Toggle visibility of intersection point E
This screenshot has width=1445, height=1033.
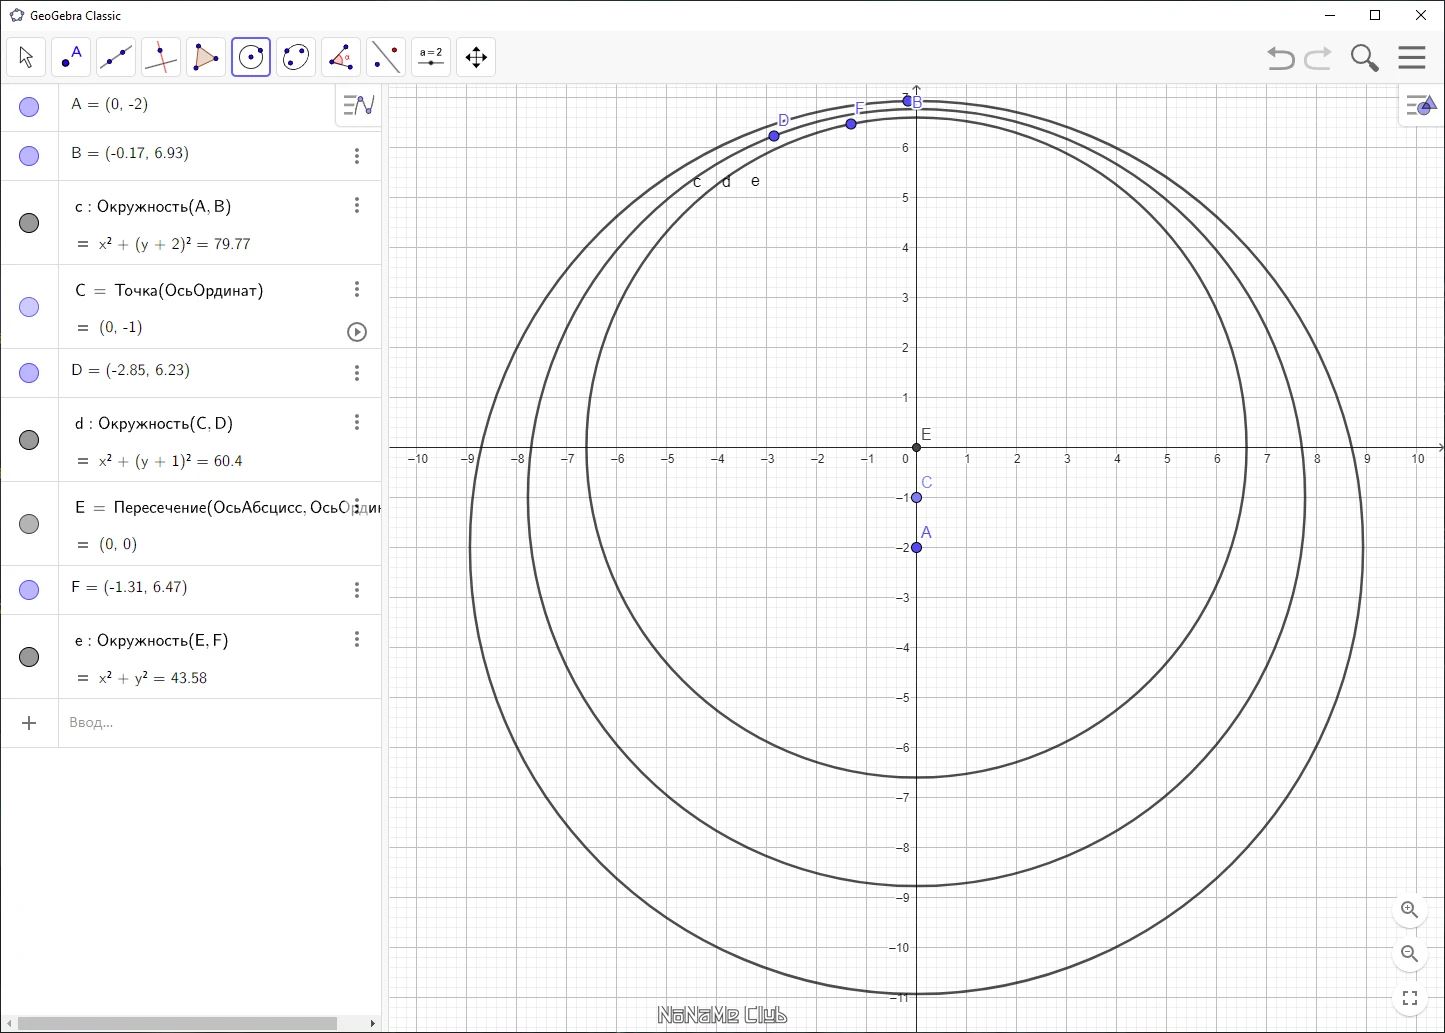[x=29, y=524]
